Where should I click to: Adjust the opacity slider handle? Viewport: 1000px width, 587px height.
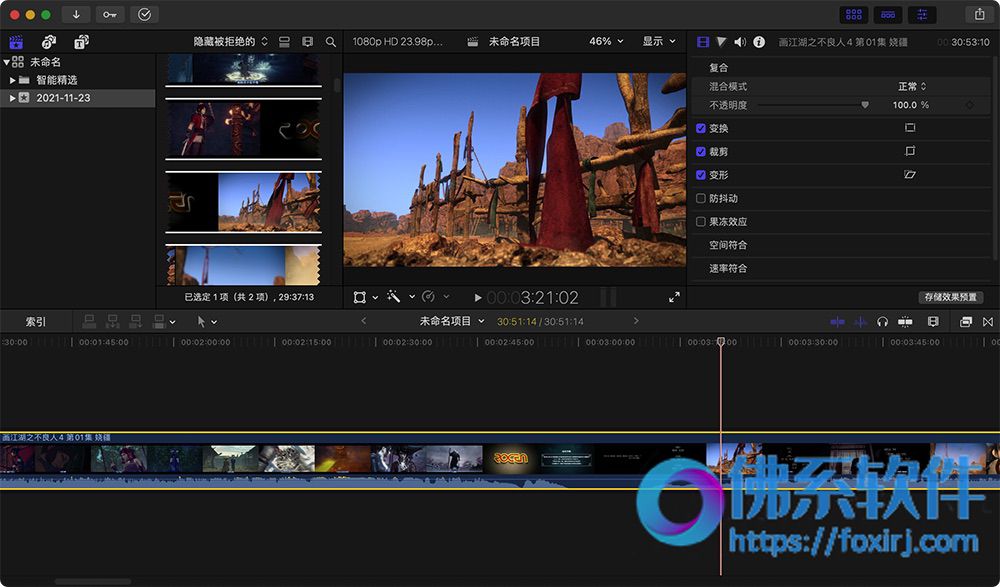865,105
